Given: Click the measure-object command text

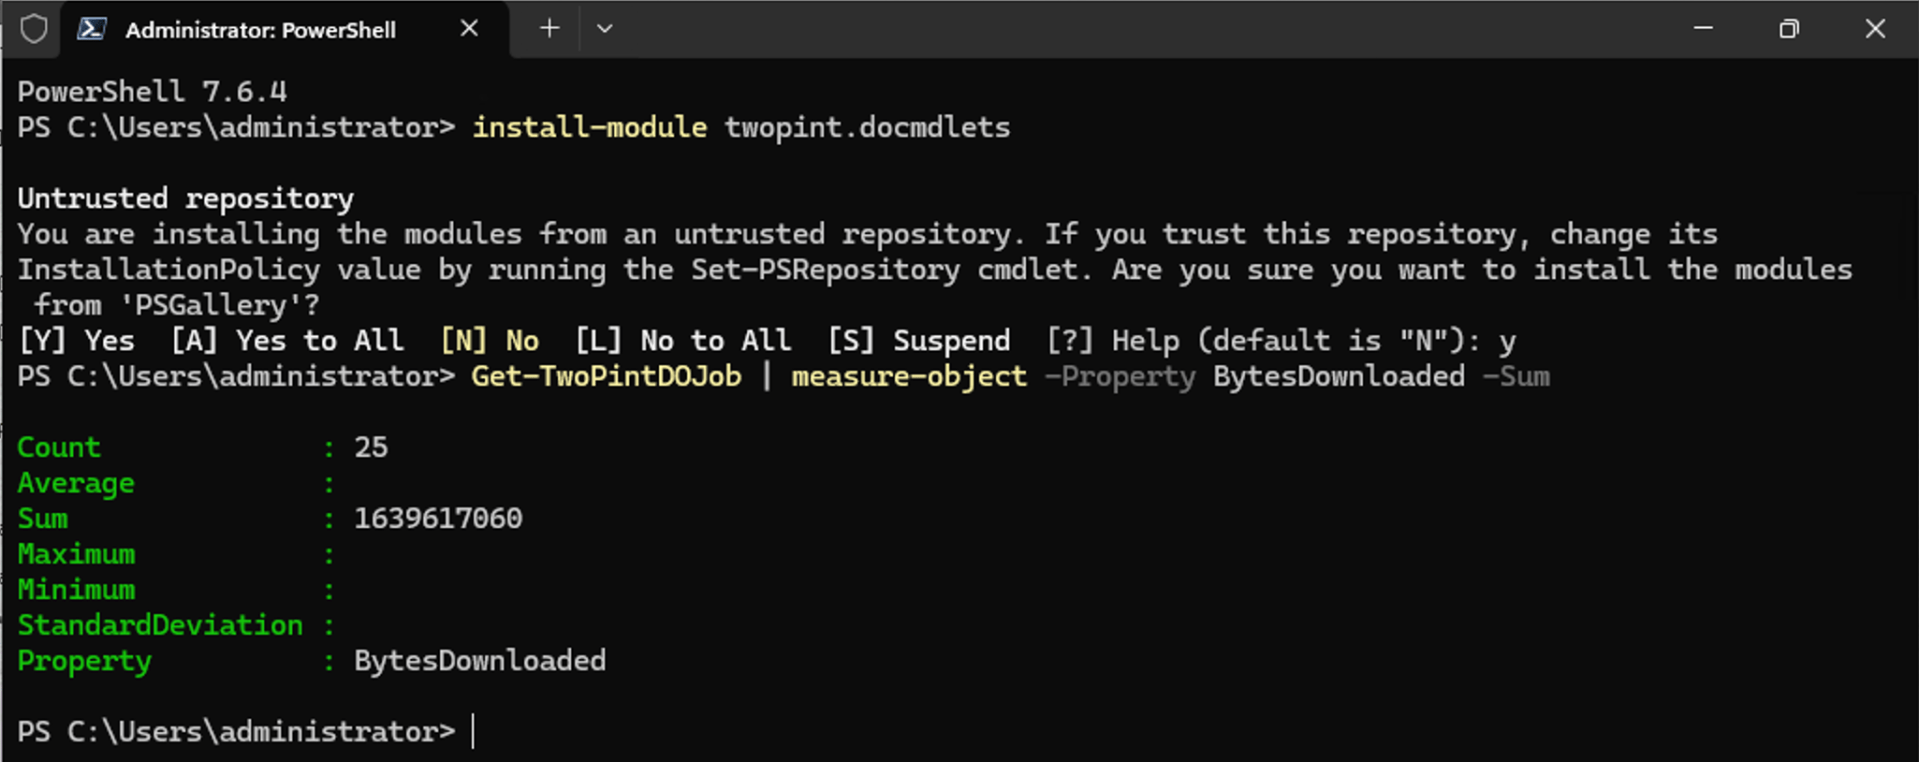Looking at the screenshot, I should point(909,376).
